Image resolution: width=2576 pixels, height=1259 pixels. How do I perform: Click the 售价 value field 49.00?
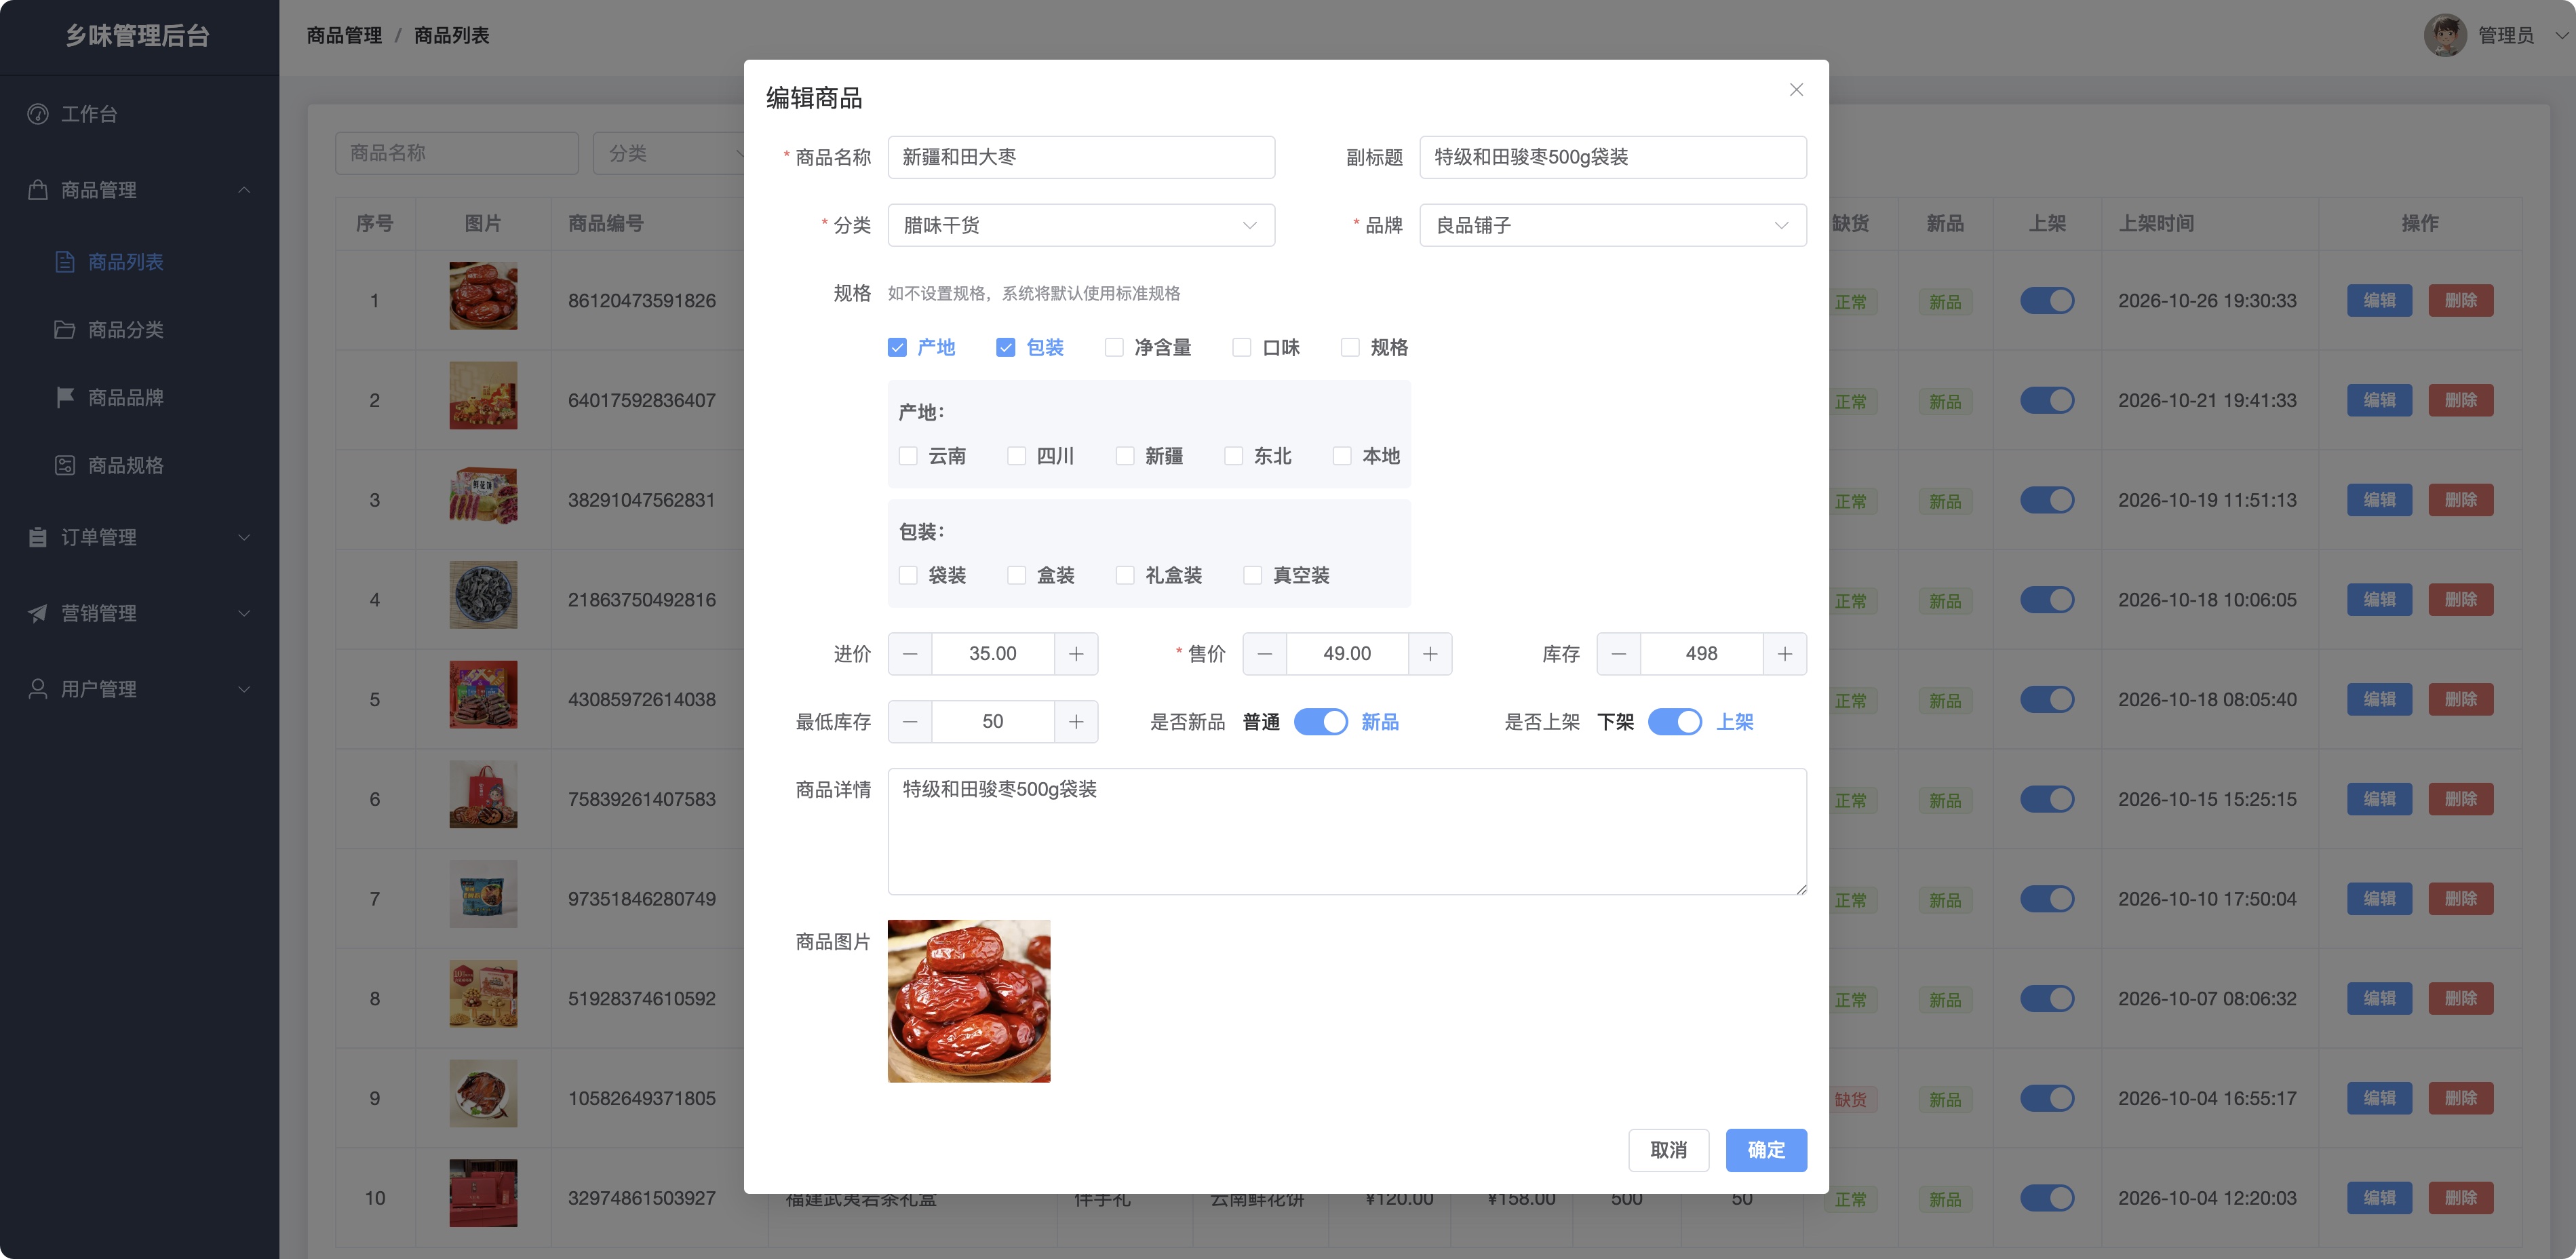point(1347,654)
